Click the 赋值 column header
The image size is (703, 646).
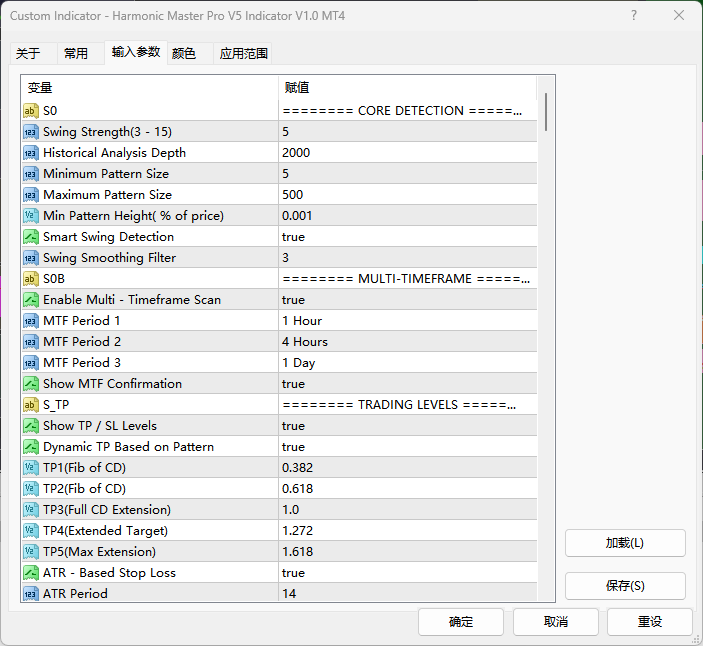point(408,88)
